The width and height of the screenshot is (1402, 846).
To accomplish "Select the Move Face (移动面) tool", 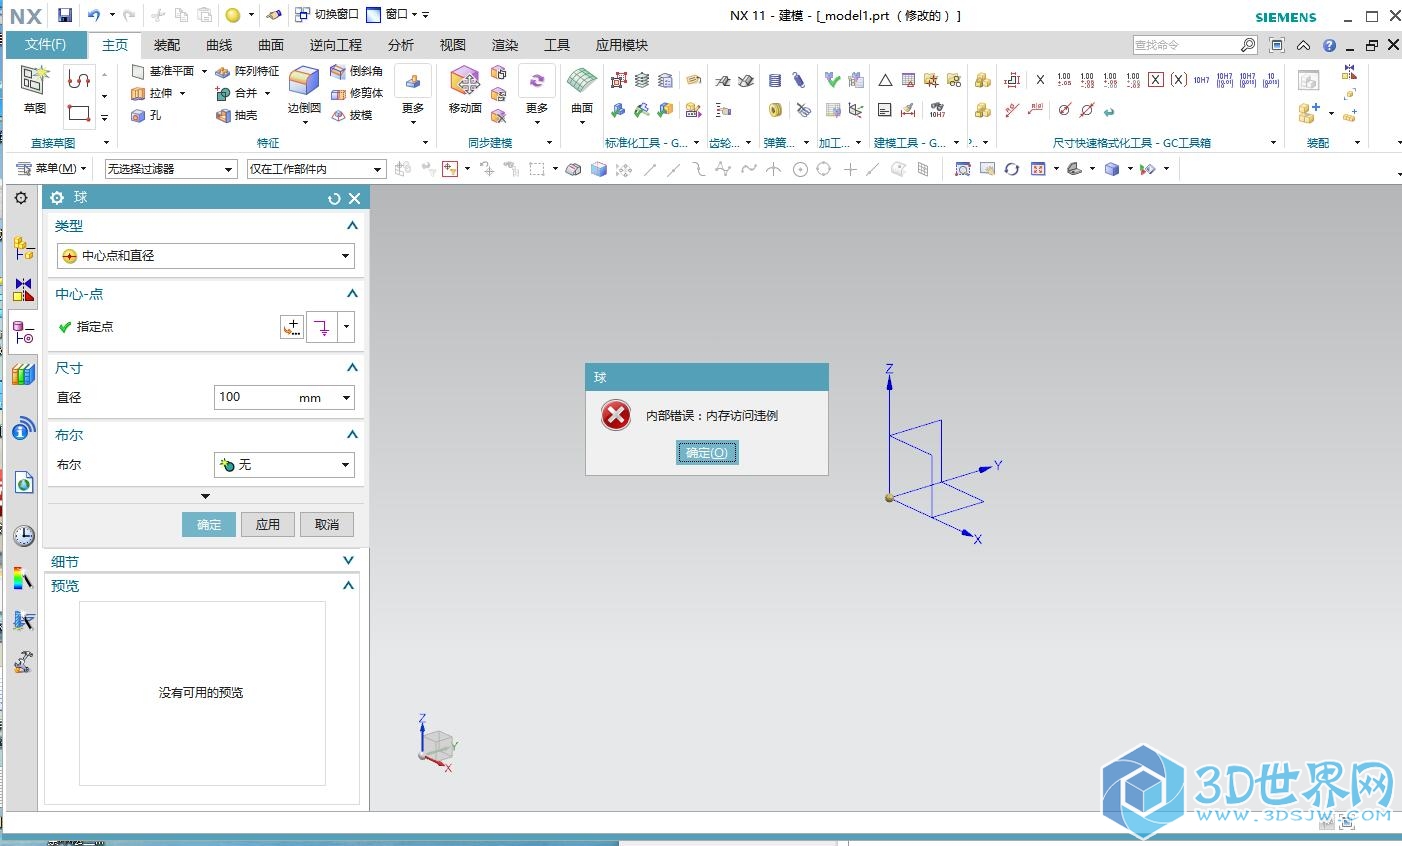I will point(465,90).
